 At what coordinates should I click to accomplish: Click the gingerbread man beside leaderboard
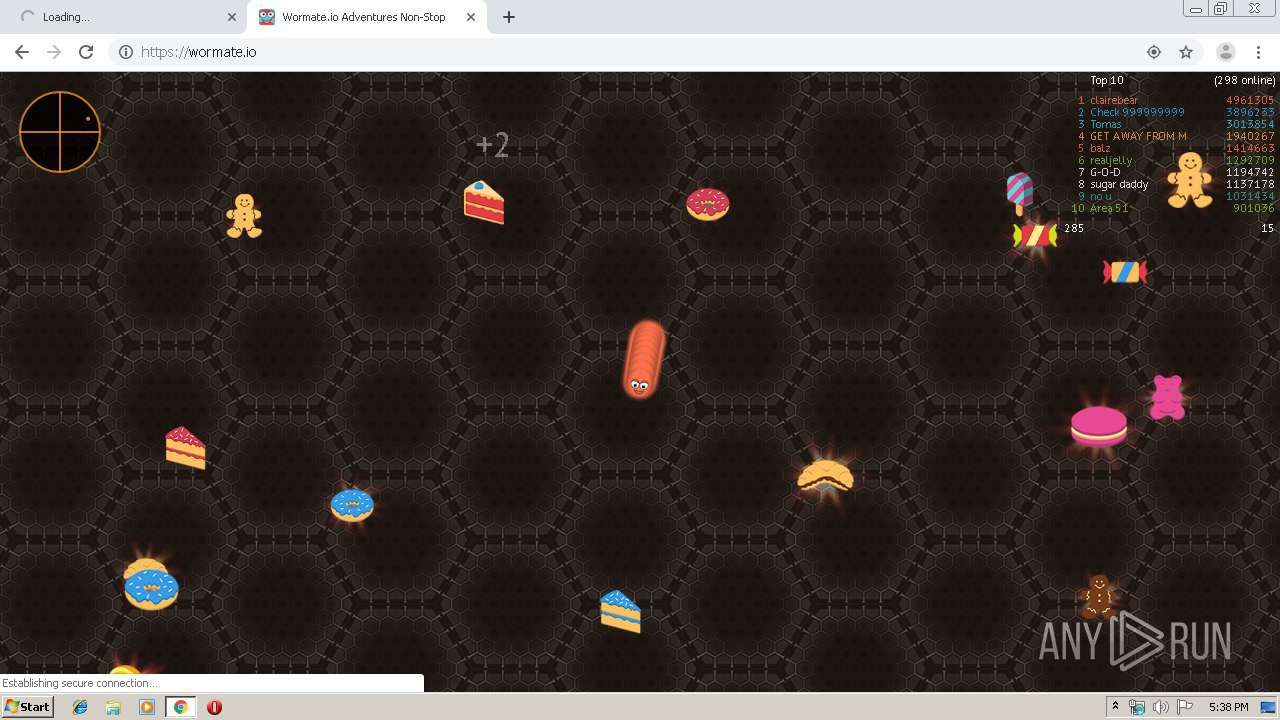point(1190,180)
